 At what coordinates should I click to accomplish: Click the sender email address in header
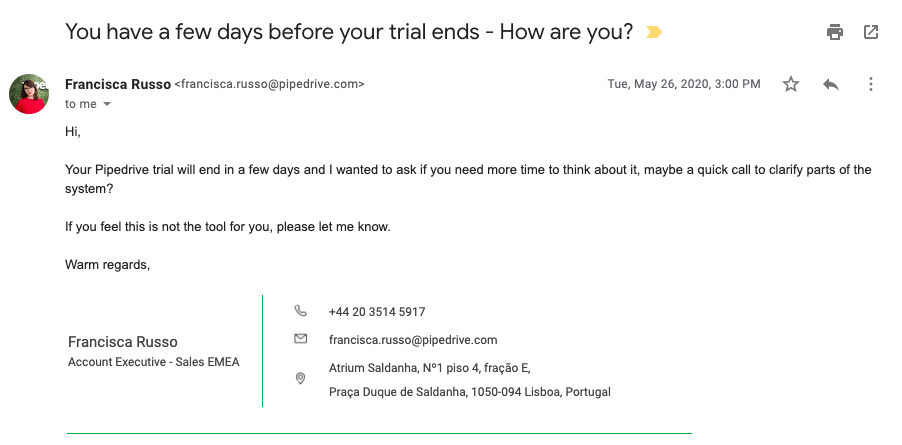click(x=269, y=85)
